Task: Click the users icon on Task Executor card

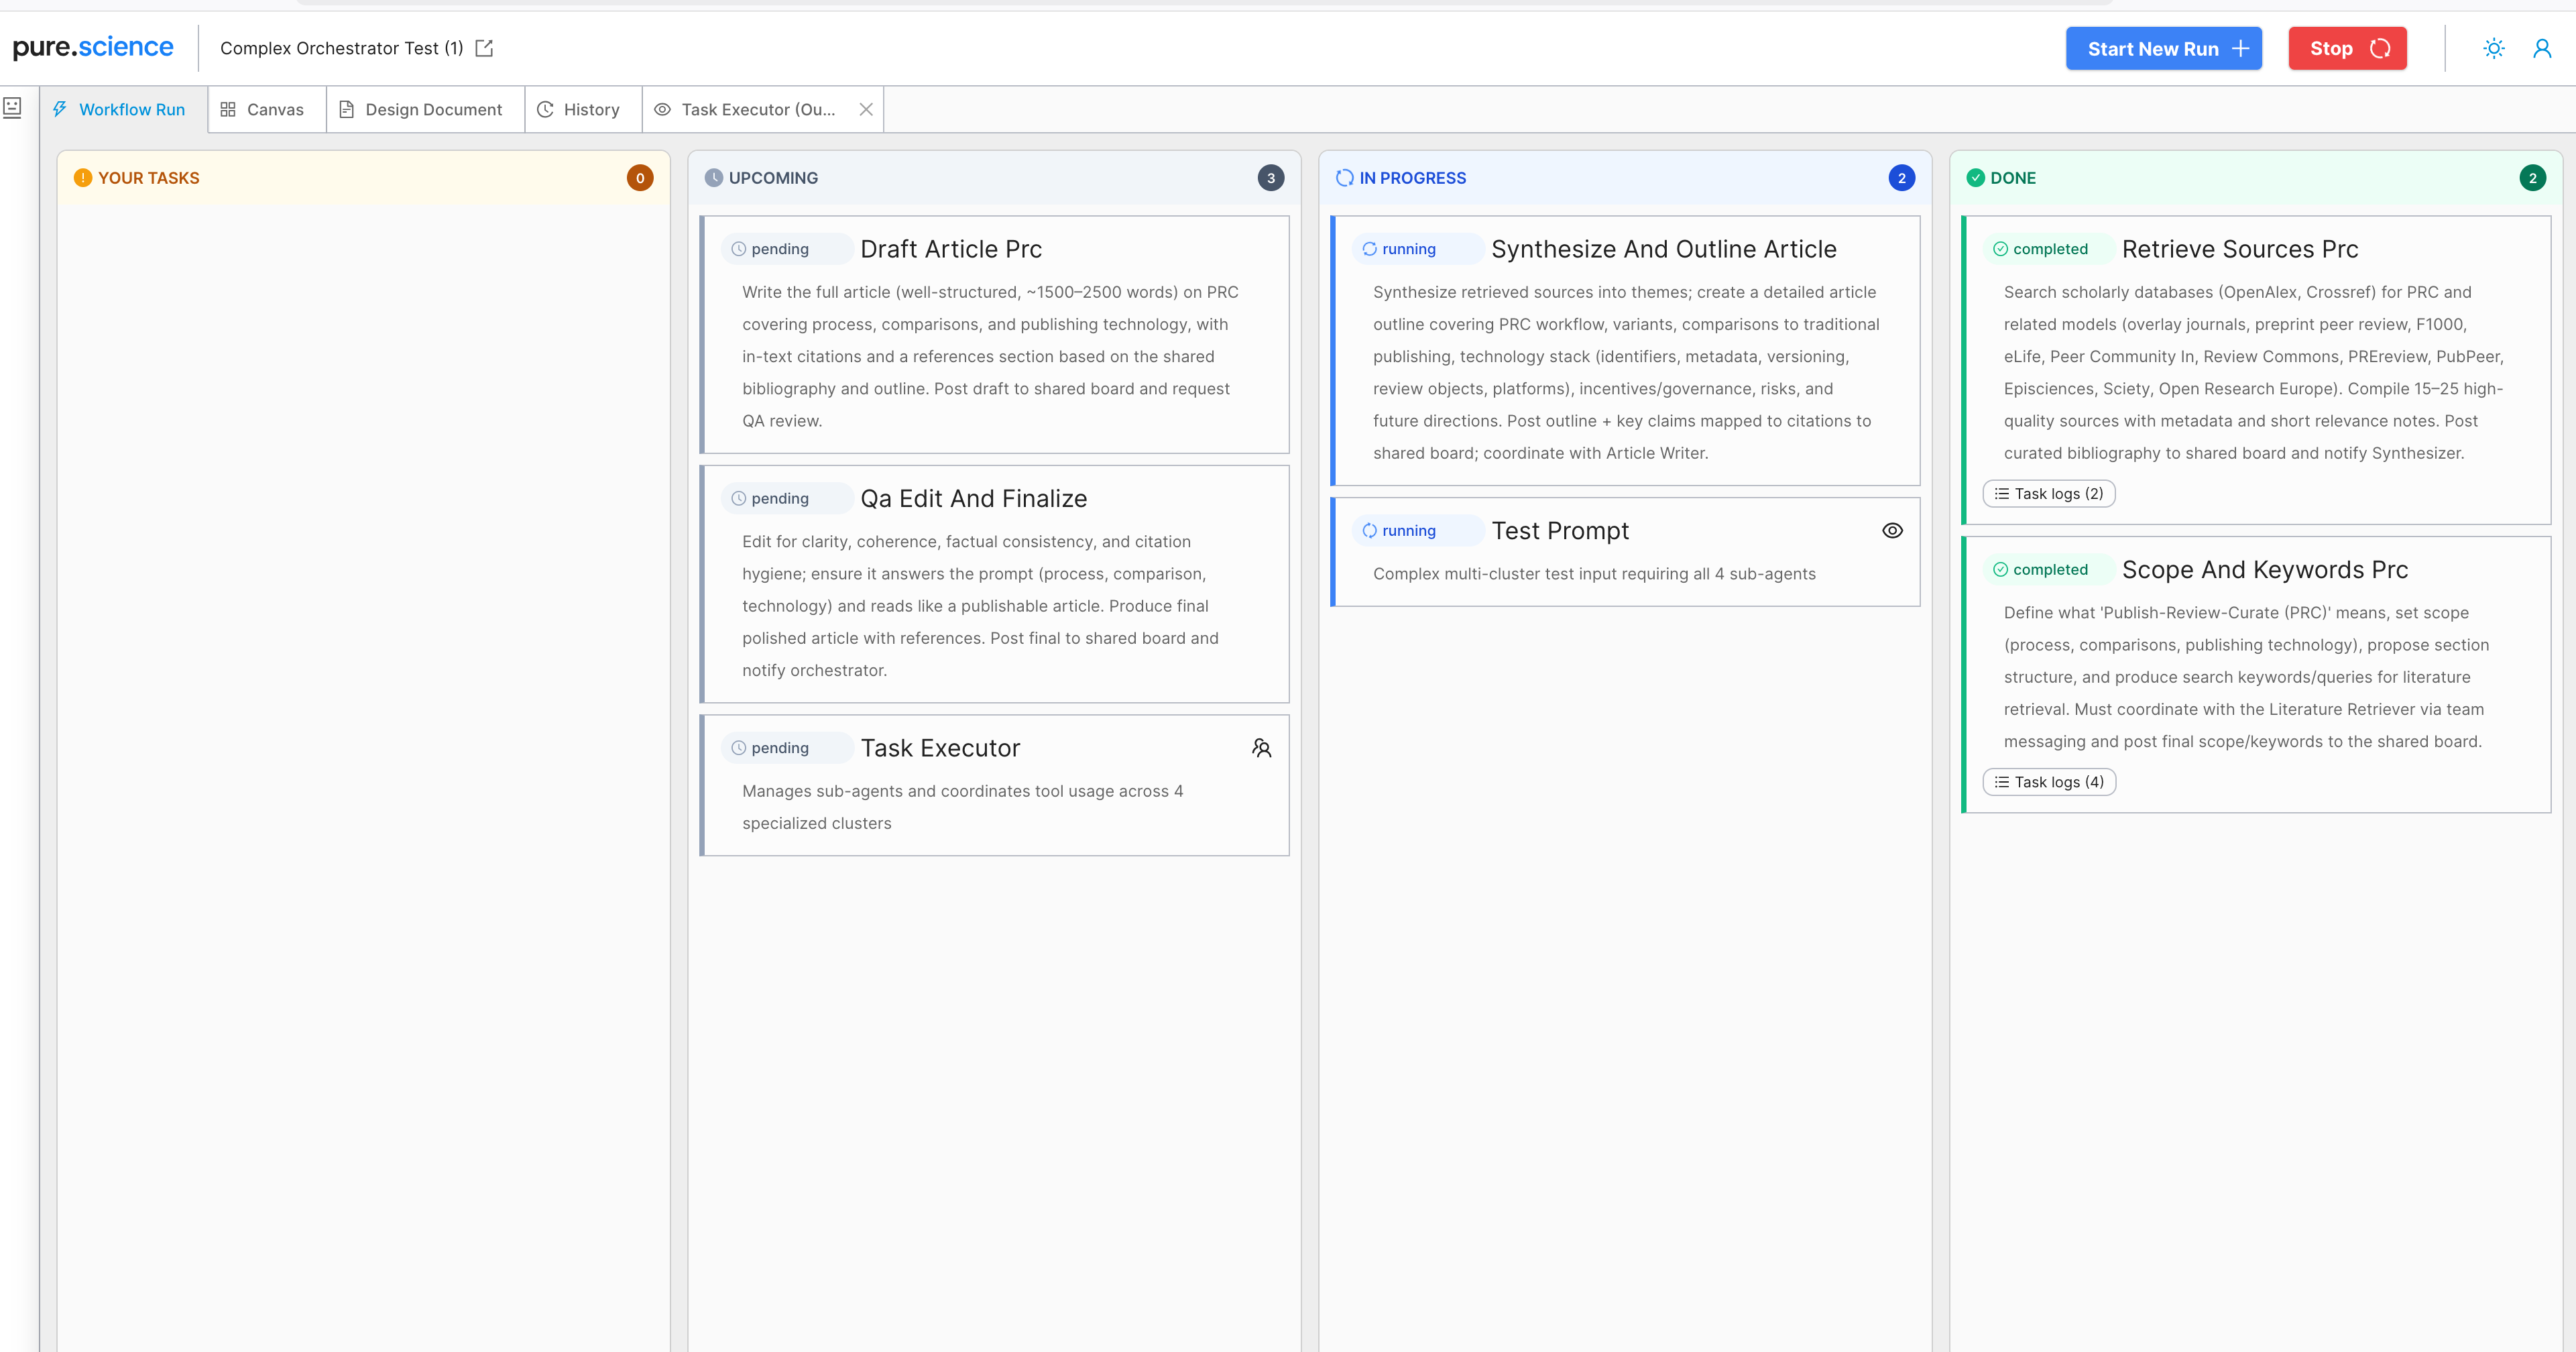Action: (1261, 748)
